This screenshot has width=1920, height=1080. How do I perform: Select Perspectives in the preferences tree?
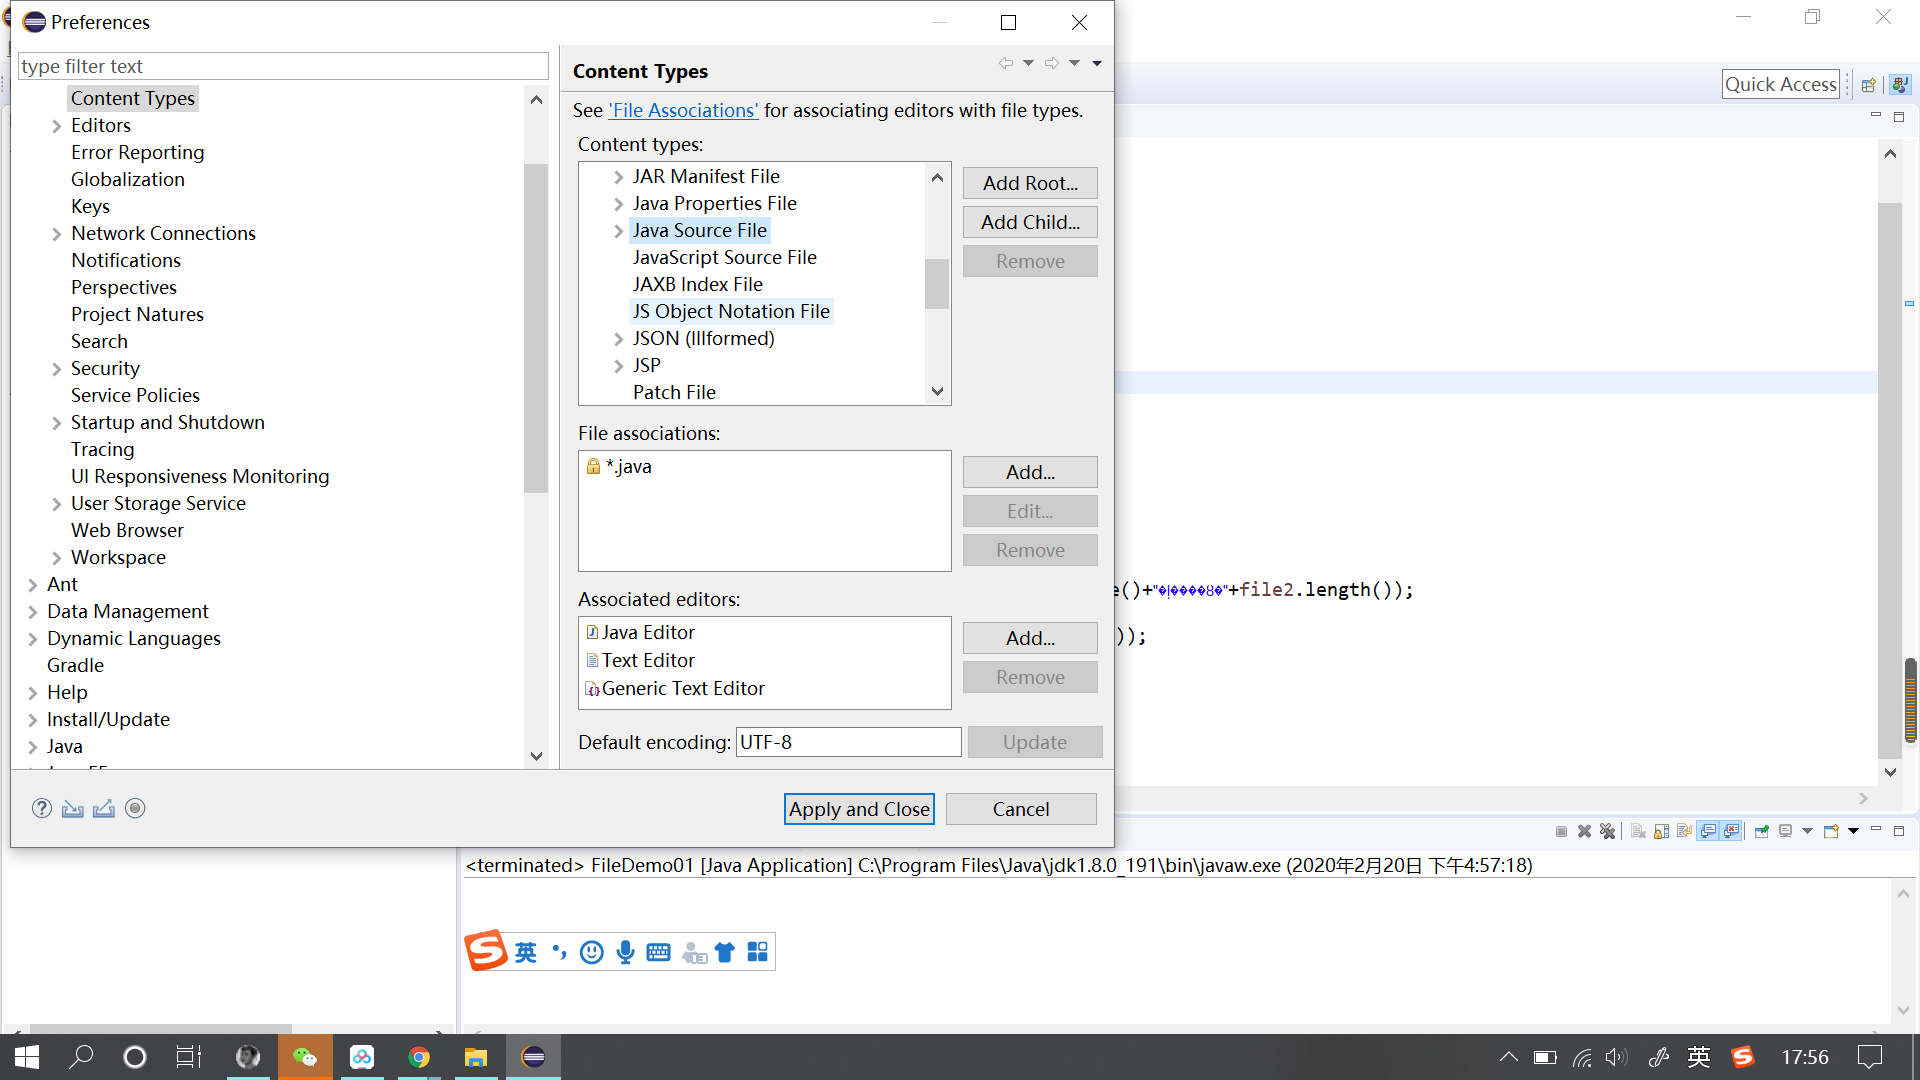[x=123, y=287]
